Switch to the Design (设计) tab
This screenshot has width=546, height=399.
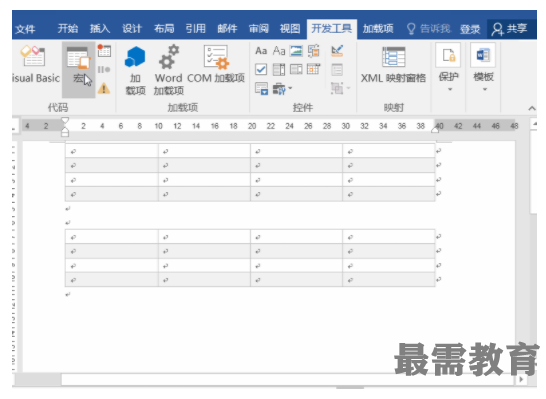coord(132,29)
